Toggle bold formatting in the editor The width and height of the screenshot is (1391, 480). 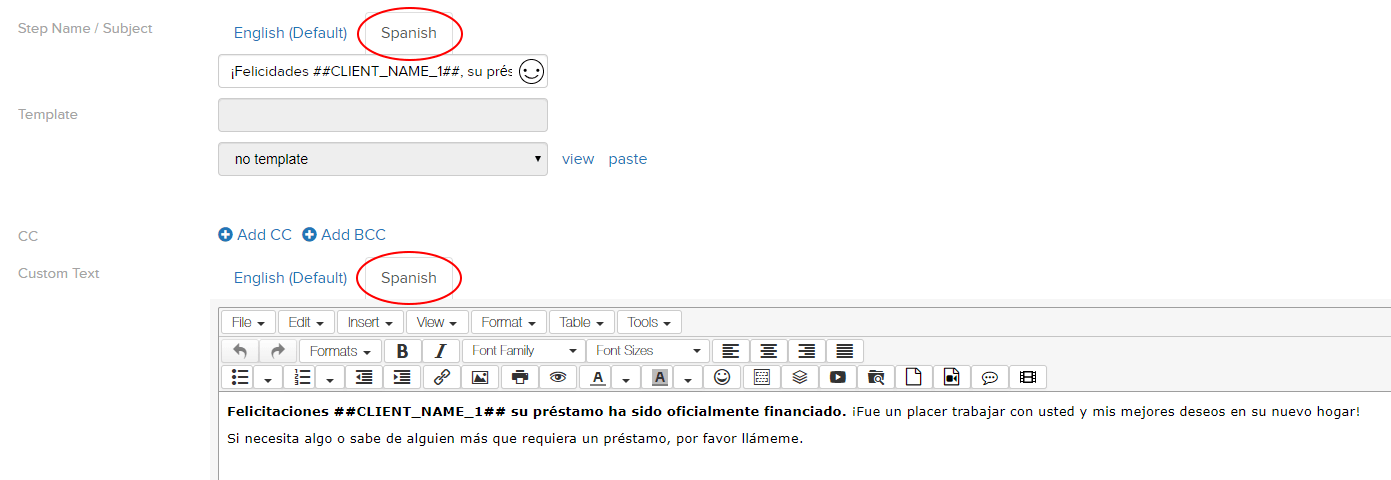(402, 351)
